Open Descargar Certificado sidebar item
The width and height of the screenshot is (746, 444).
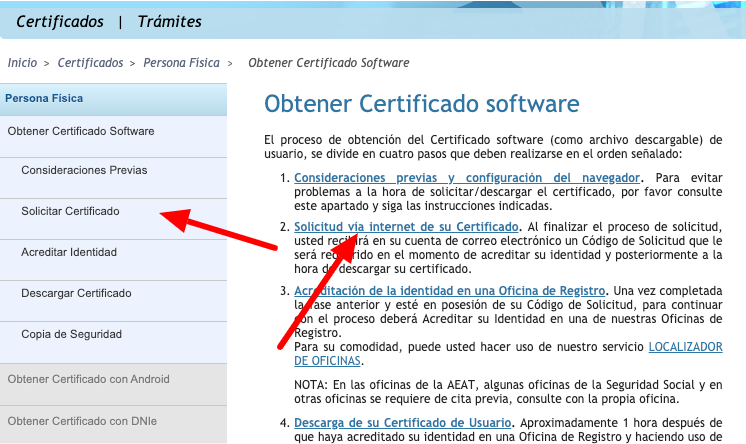click(113, 301)
